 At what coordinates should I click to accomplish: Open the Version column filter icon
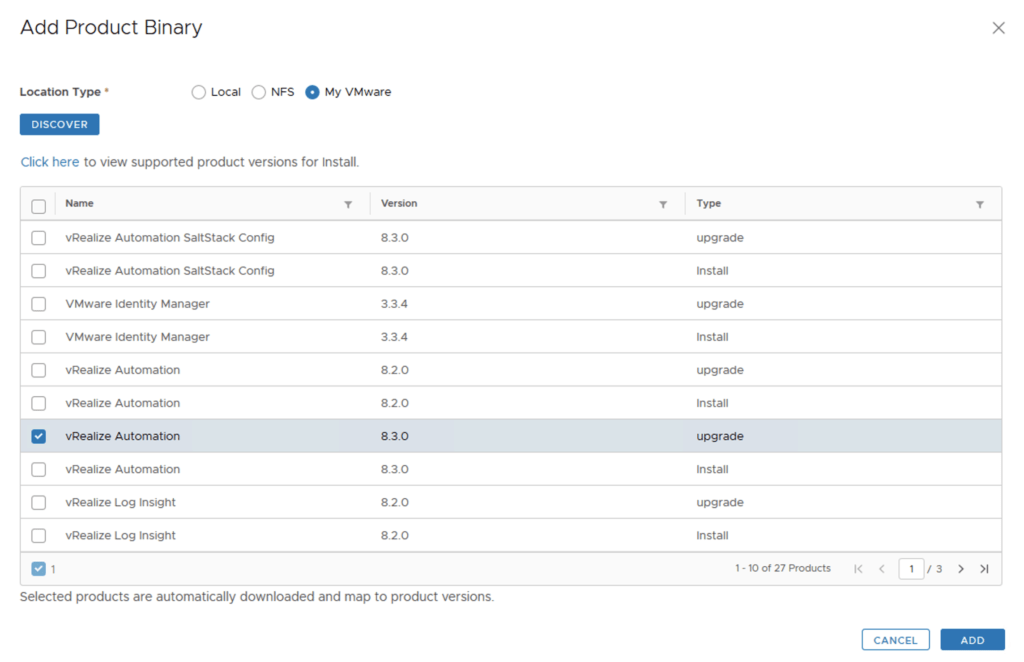tap(663, 204)
